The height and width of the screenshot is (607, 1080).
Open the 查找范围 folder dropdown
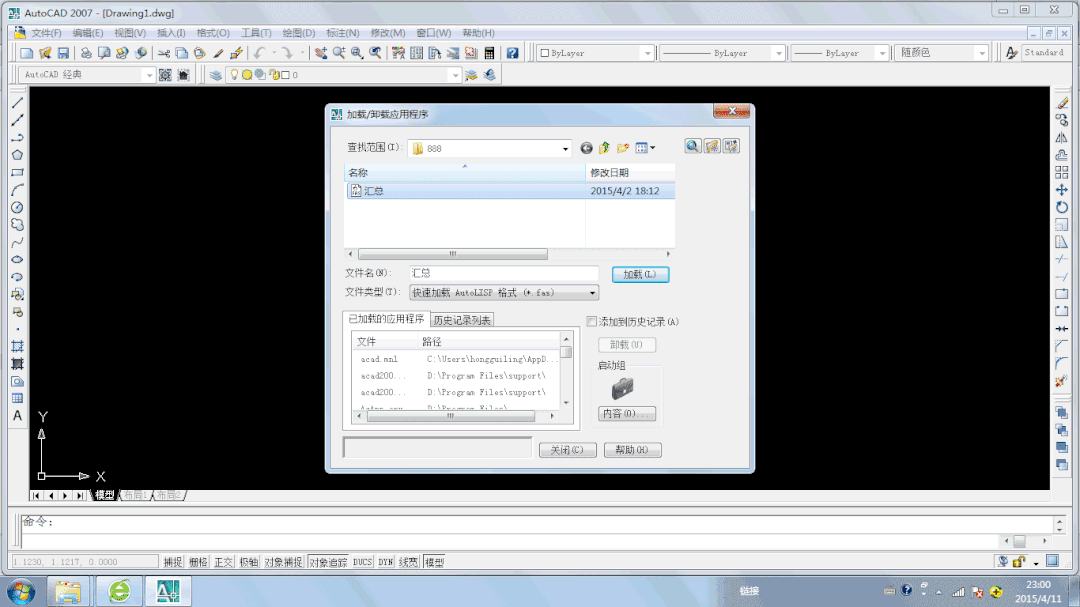565,149
